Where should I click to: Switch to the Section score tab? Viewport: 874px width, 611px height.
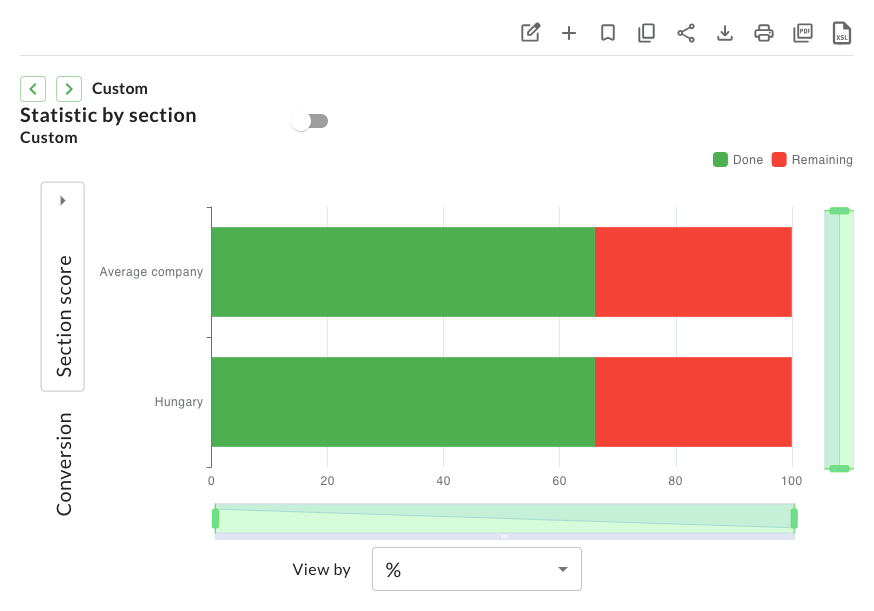tap(64, 315)
